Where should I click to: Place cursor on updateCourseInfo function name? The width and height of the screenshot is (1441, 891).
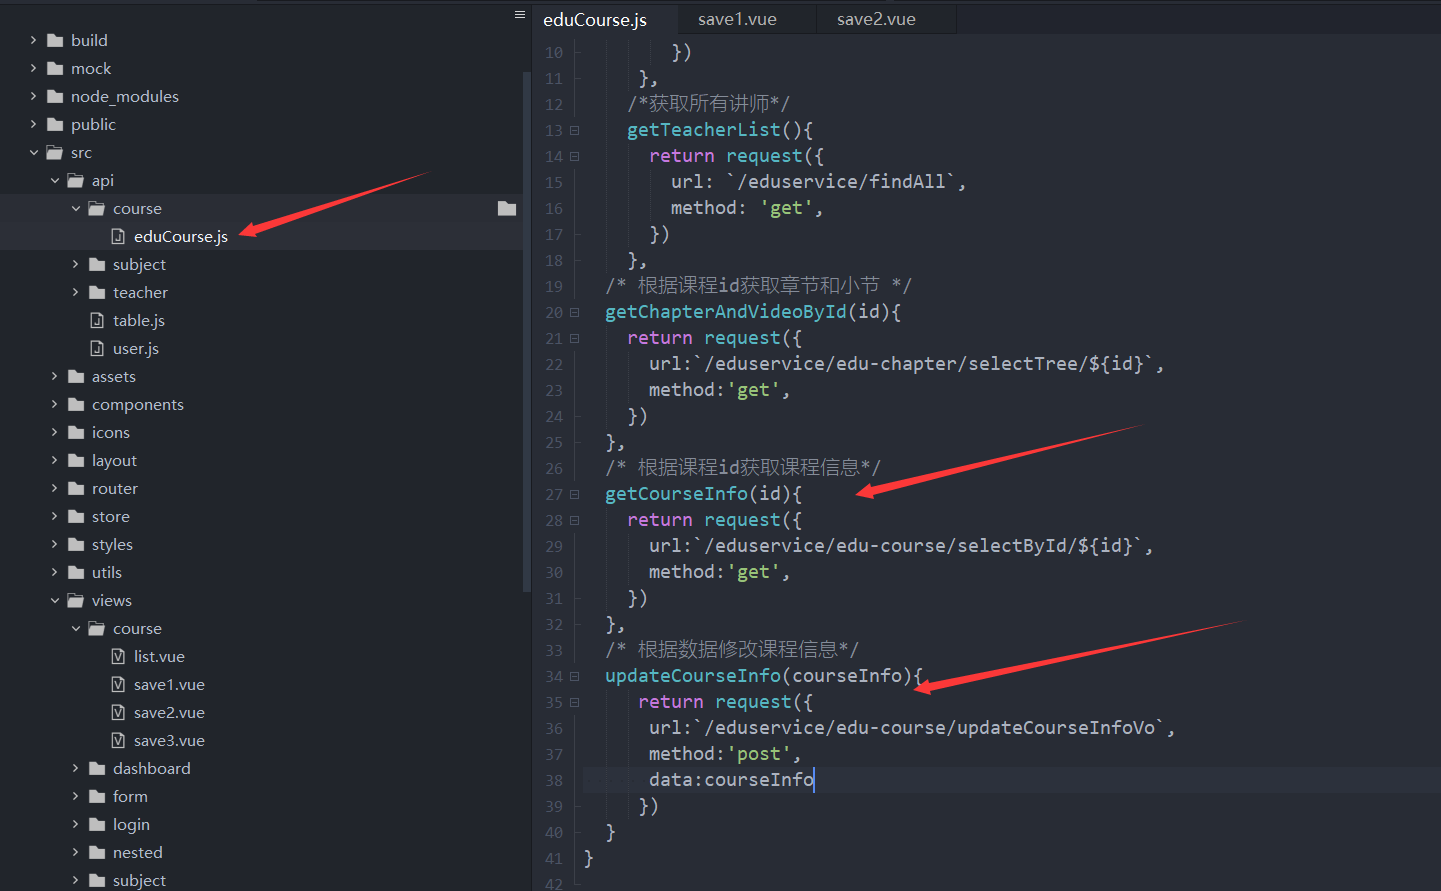[x=692, y=676]
